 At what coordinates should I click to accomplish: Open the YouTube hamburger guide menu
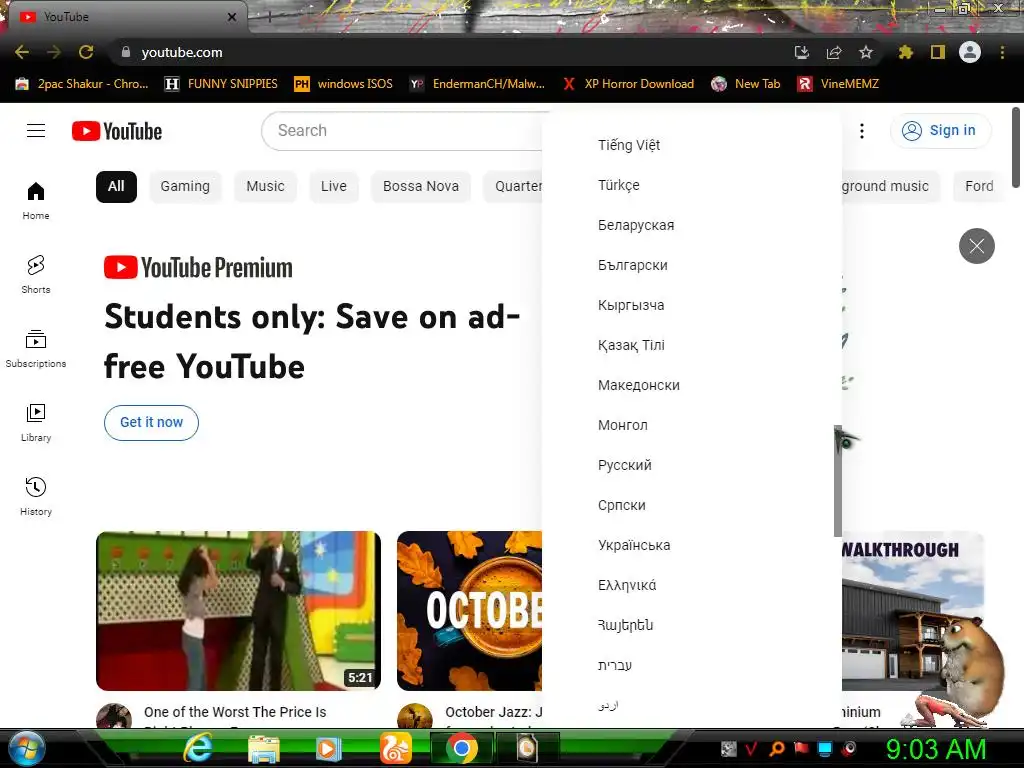coord(36,131)
